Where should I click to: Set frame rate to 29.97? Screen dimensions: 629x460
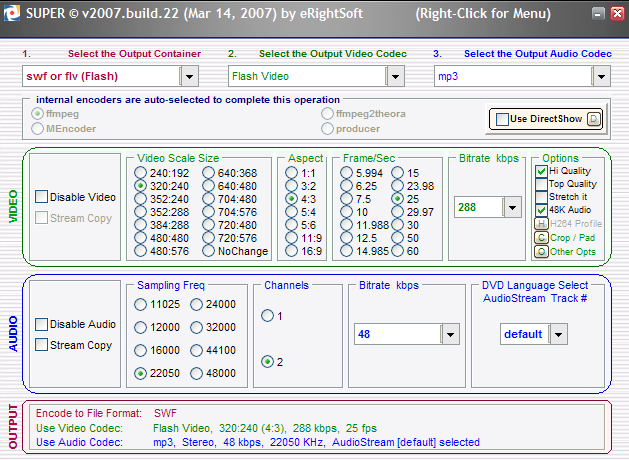(x=397, y=213)
